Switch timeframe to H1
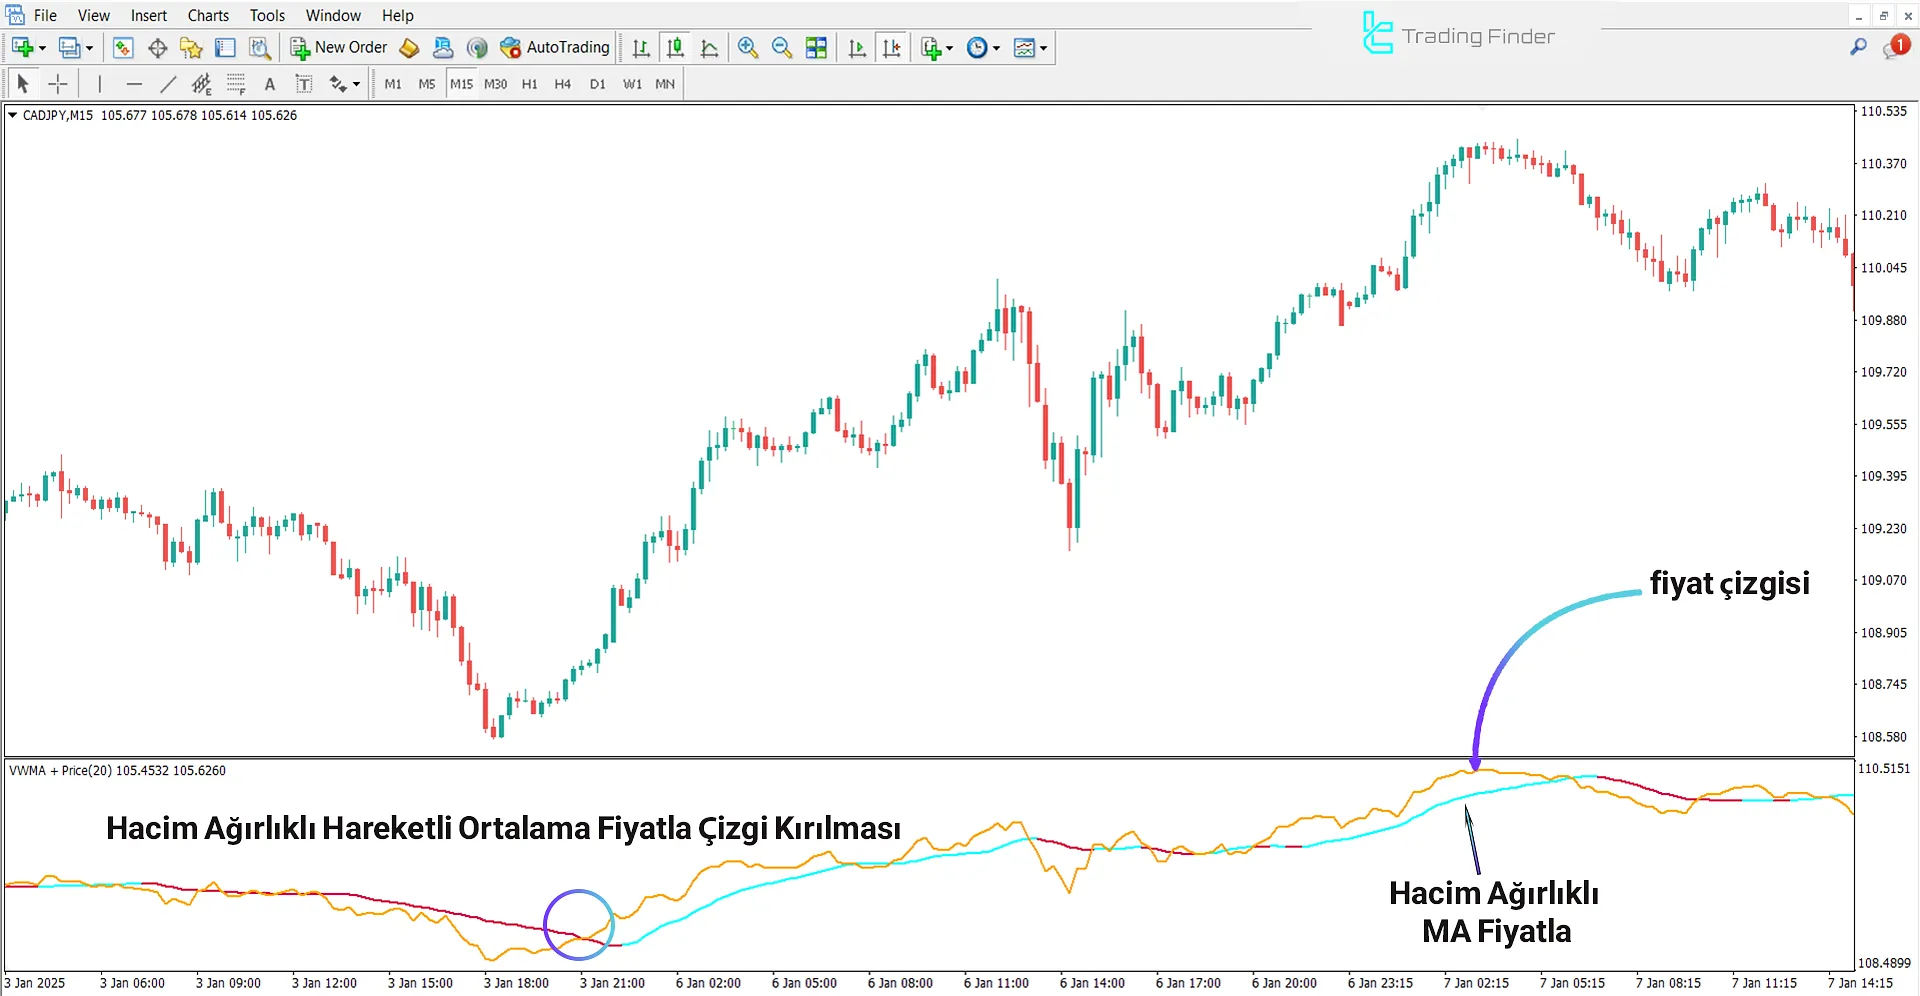The height and width of the screenshot is (996, 1920). coord(530,84)
